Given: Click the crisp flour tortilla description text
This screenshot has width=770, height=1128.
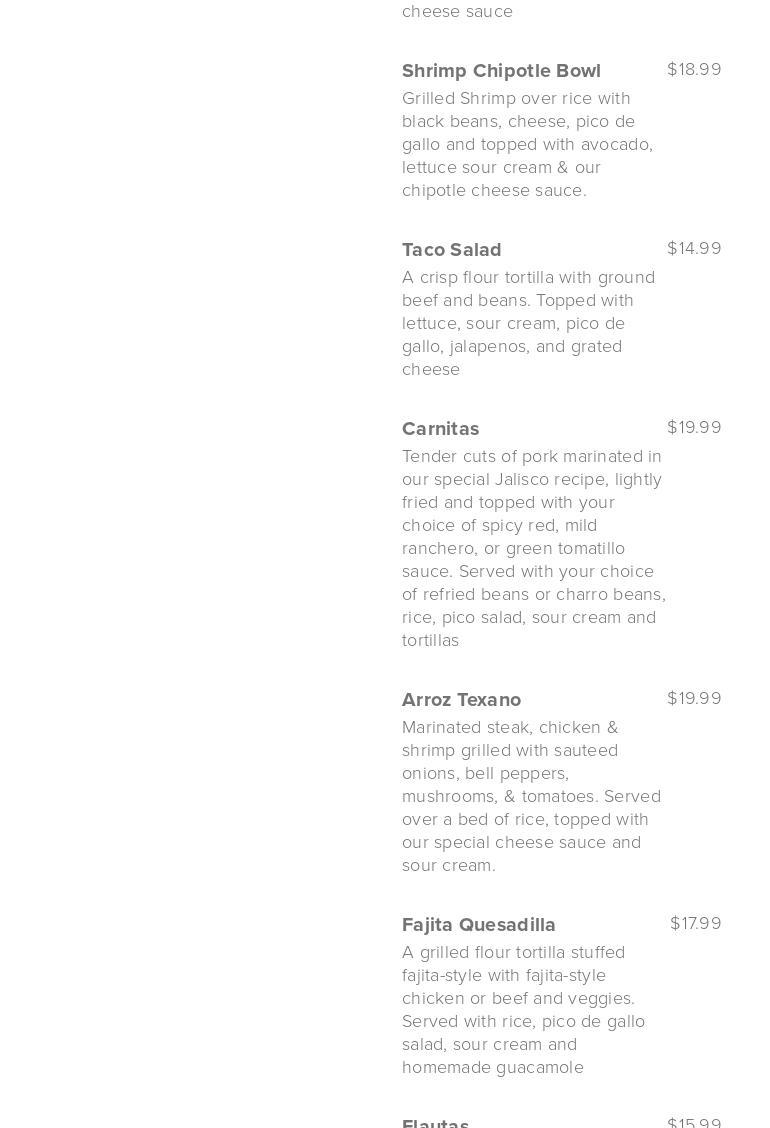Looking at the screenshot, I should coord(528,323).
